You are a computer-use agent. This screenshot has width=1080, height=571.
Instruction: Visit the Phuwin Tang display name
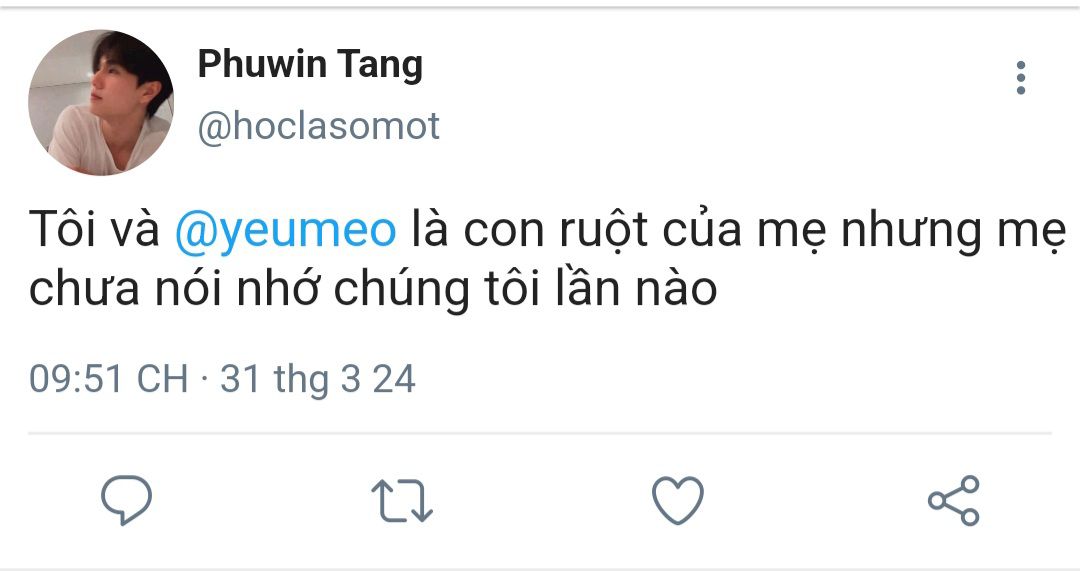[x=310, y=65]
